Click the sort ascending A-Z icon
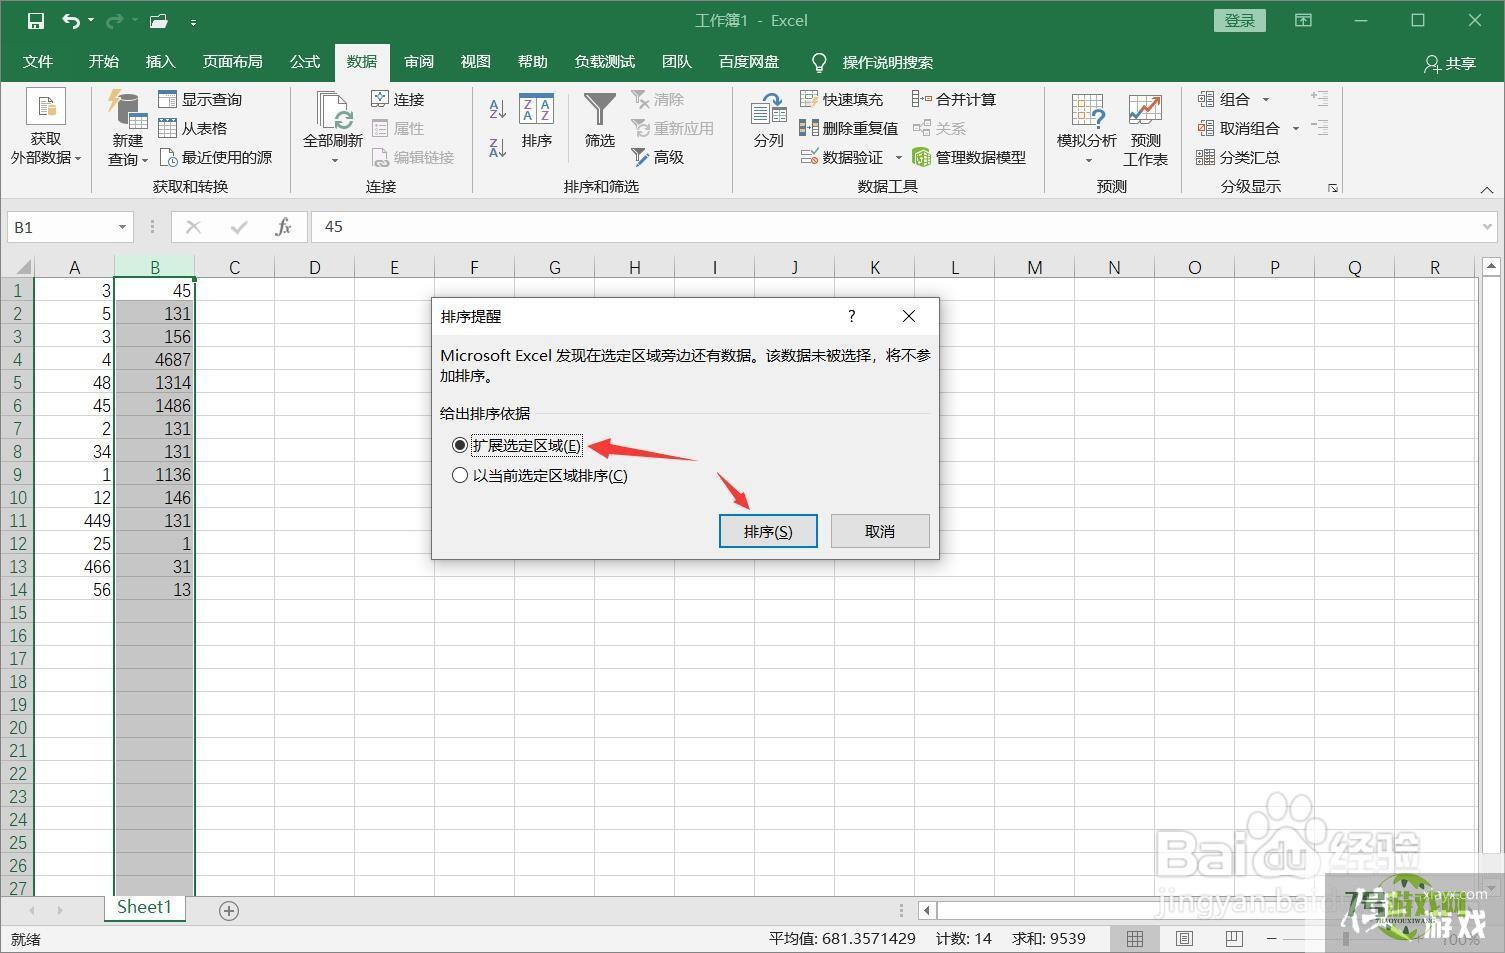 [497, 109]
